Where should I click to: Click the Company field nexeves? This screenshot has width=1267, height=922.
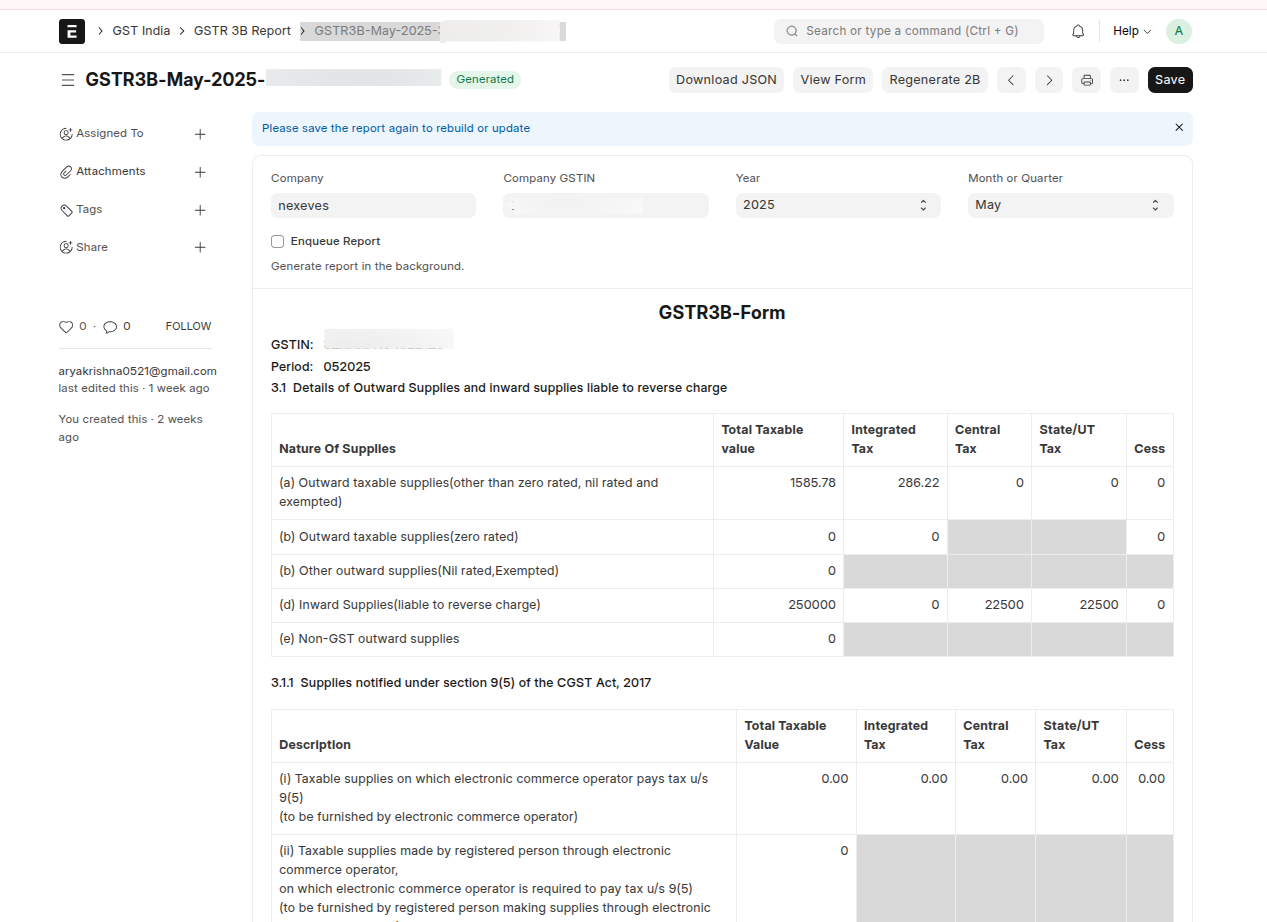(373, 205)
